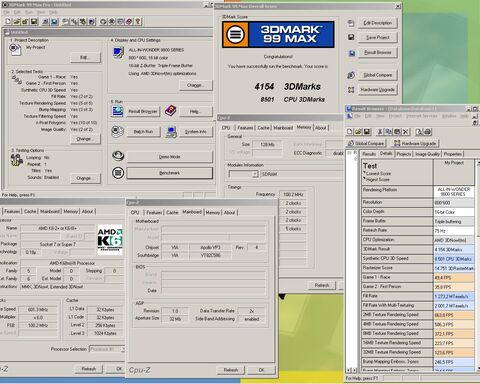Click the question-mark help icon in 3DMark toolbar
The width and height of the screenshot is (480, 384).
(x=138, y=22)
